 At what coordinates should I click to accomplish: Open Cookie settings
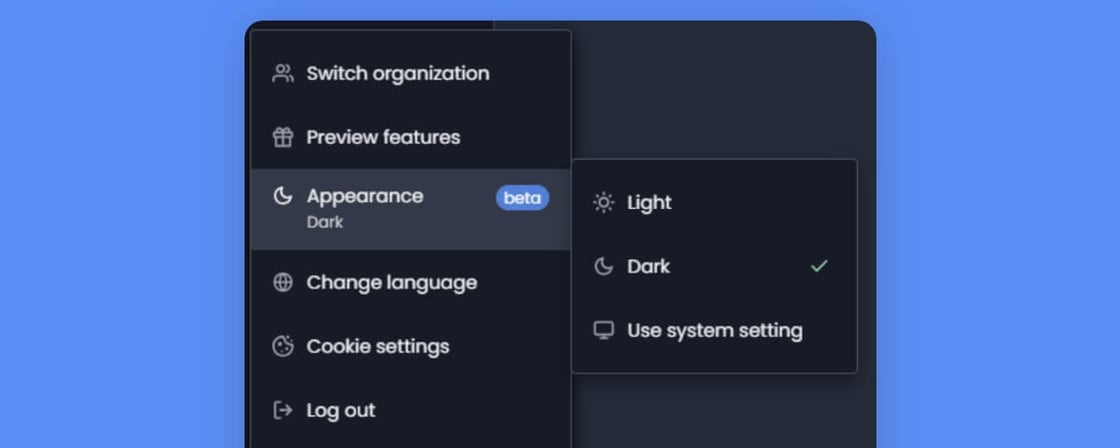coord(377,346)
